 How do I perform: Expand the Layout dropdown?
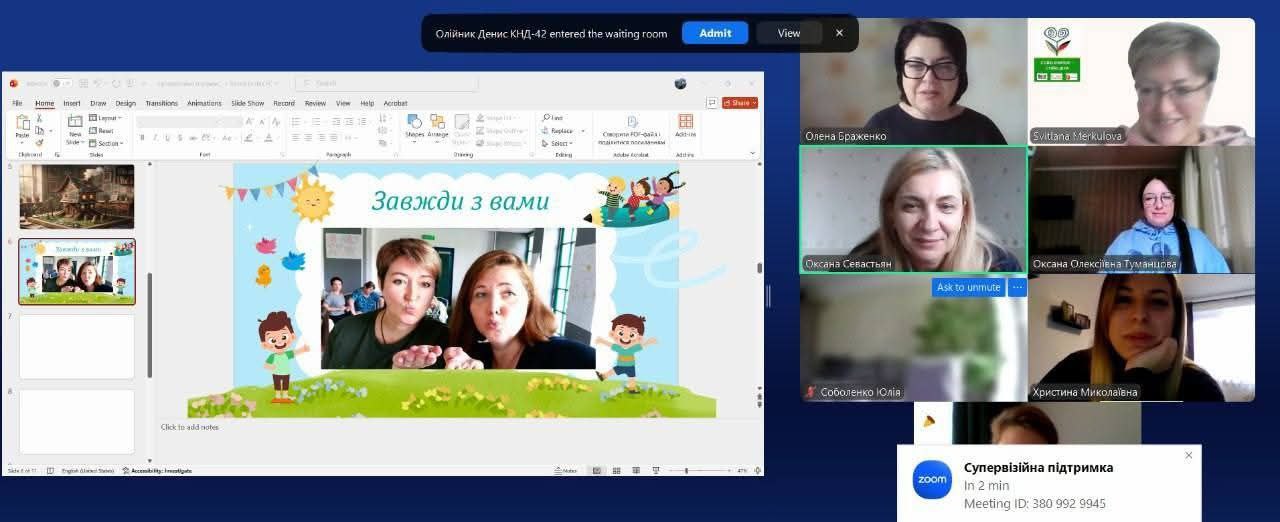[x=105, y=118]
